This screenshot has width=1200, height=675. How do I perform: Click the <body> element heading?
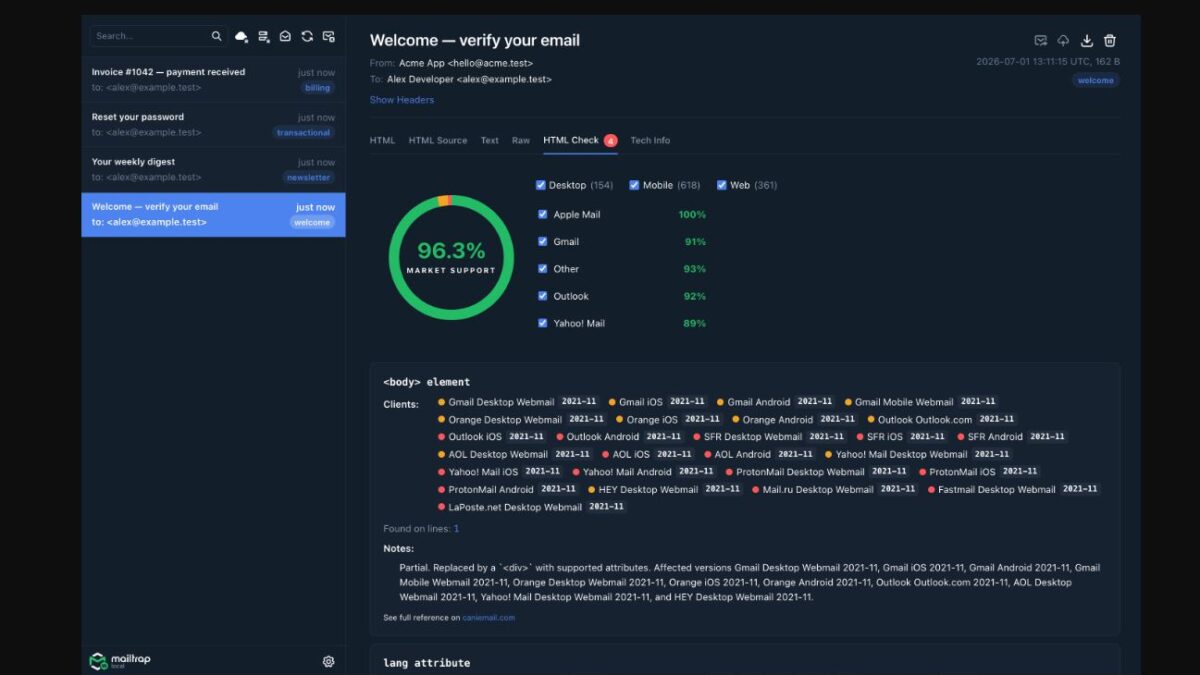click(x=426, y=382)
